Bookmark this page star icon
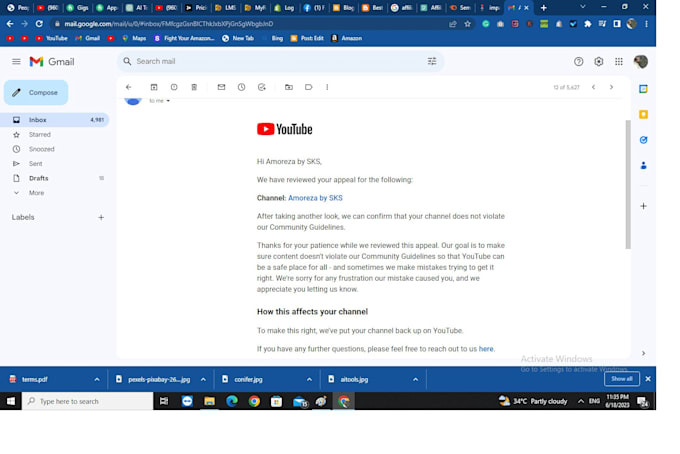The height and width of the screenshot is (454, 680). click(x=468, y=24)
